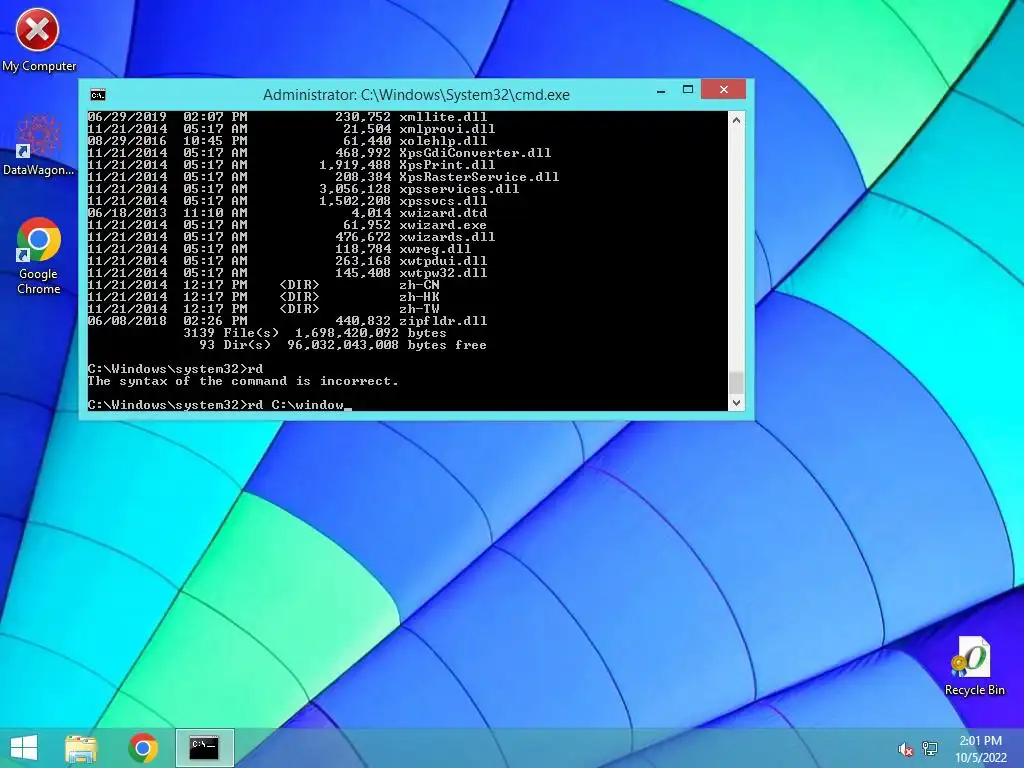Click the xmllite.dll listing line
This screenshot has height=768, width=1024.
tap(287, 117)
